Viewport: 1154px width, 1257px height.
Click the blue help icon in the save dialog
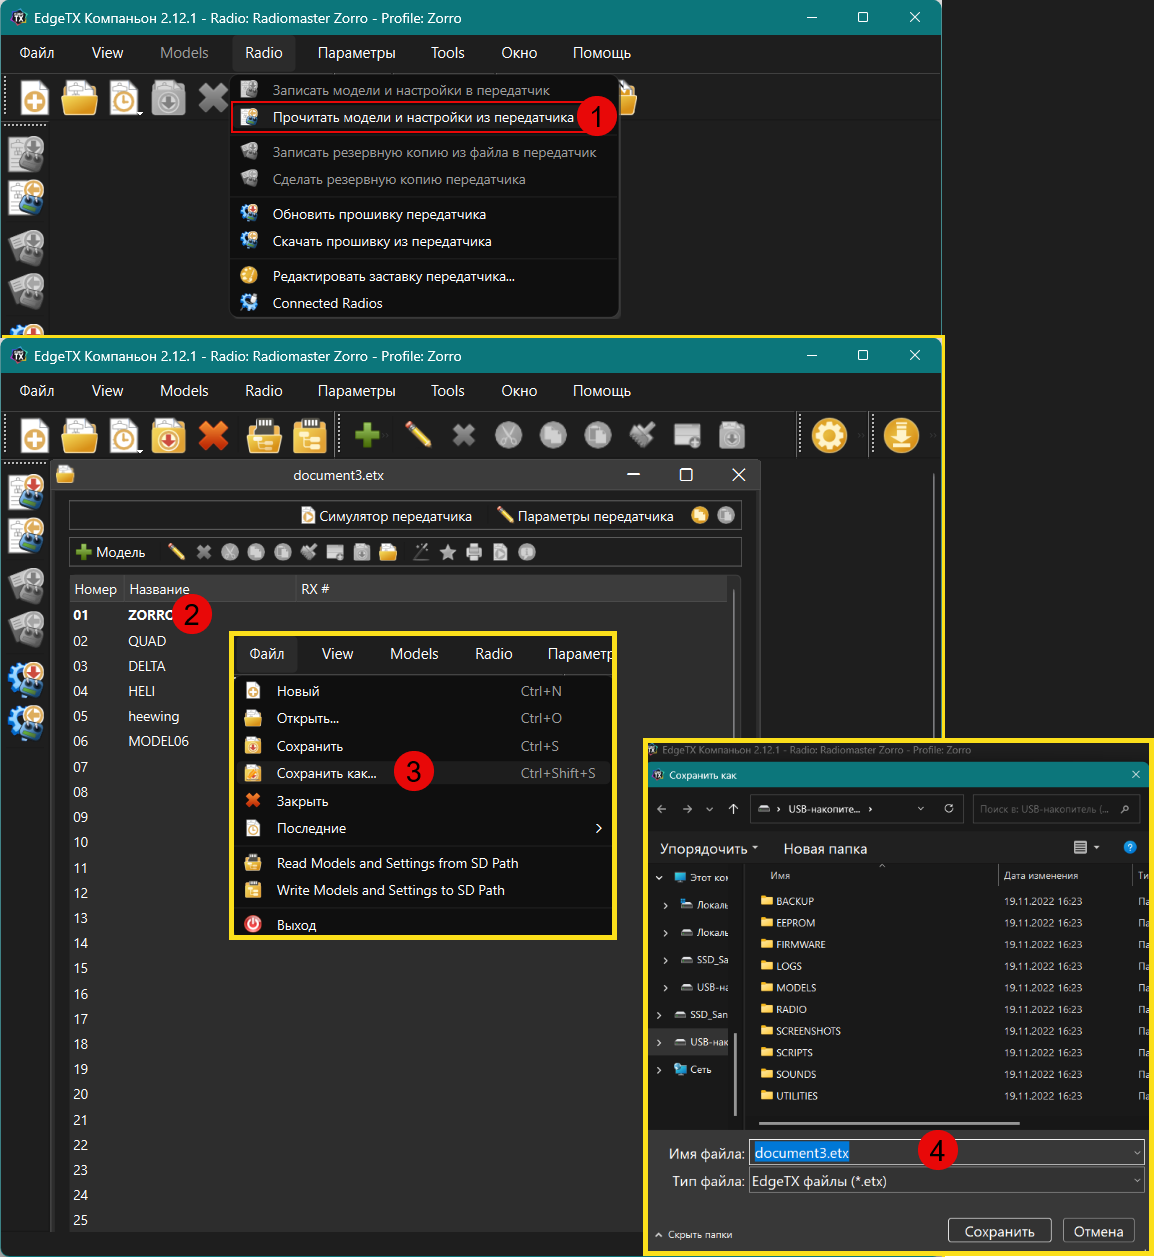[1130, 847]
